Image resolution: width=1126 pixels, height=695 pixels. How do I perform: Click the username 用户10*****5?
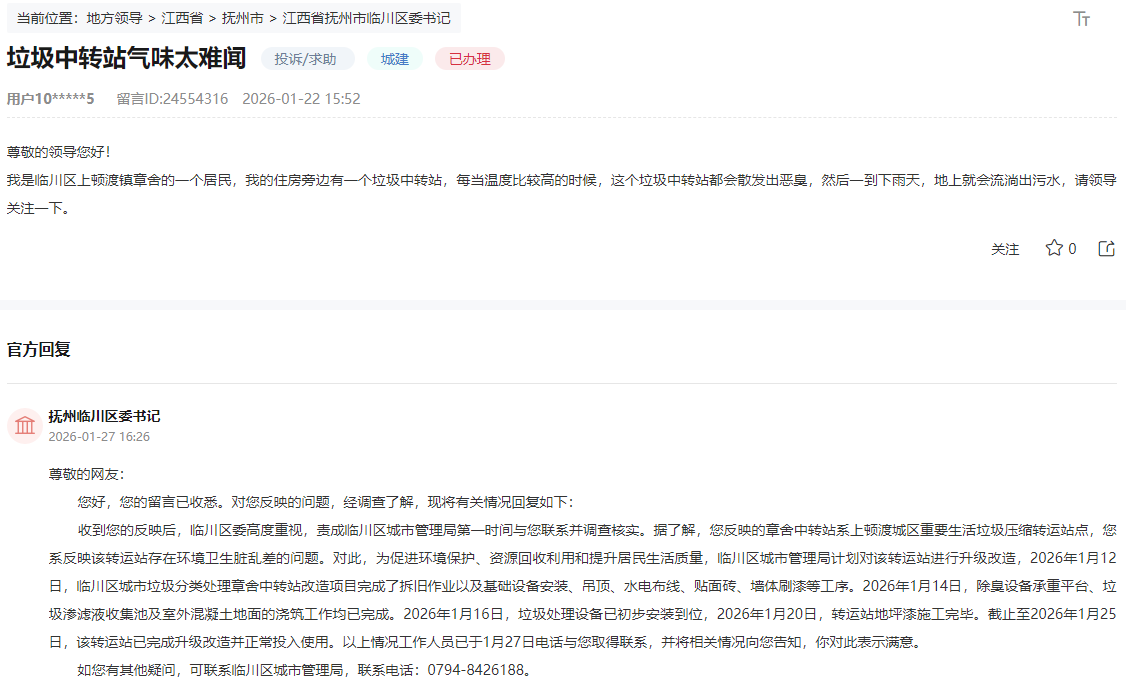pyautogui.click(x=50, y=99)
